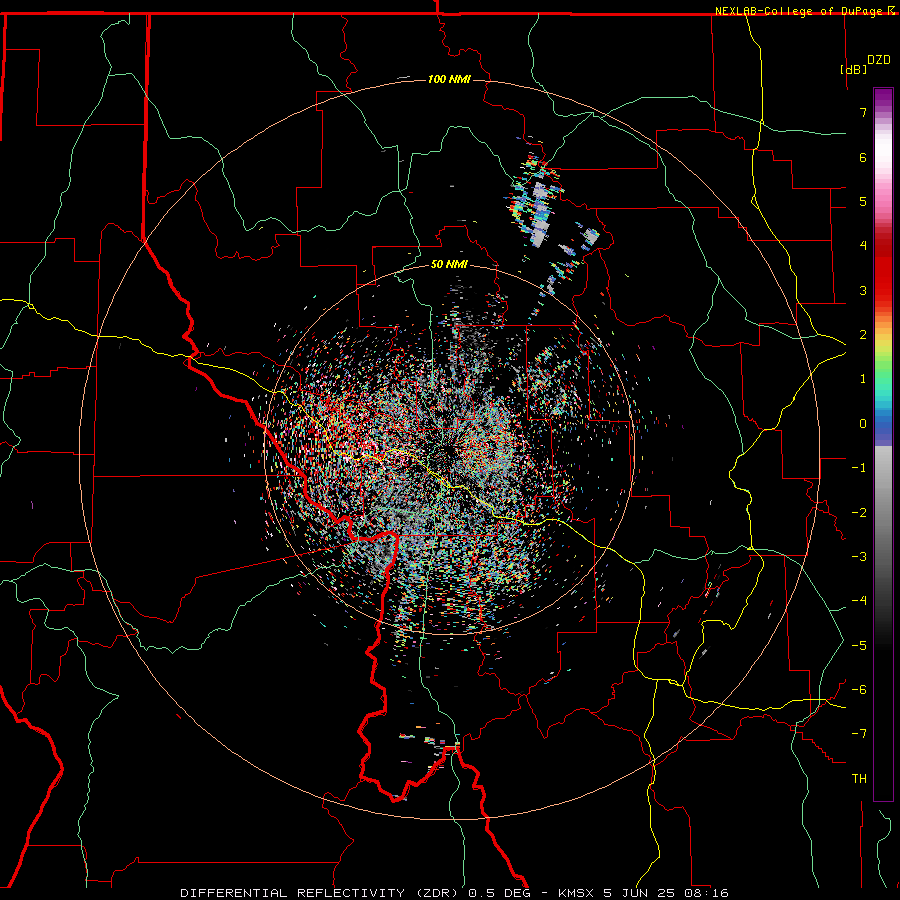The width and height of the screenshot is (900, 900).
Task: Click the legend value 1
Action: pos(863,379)
